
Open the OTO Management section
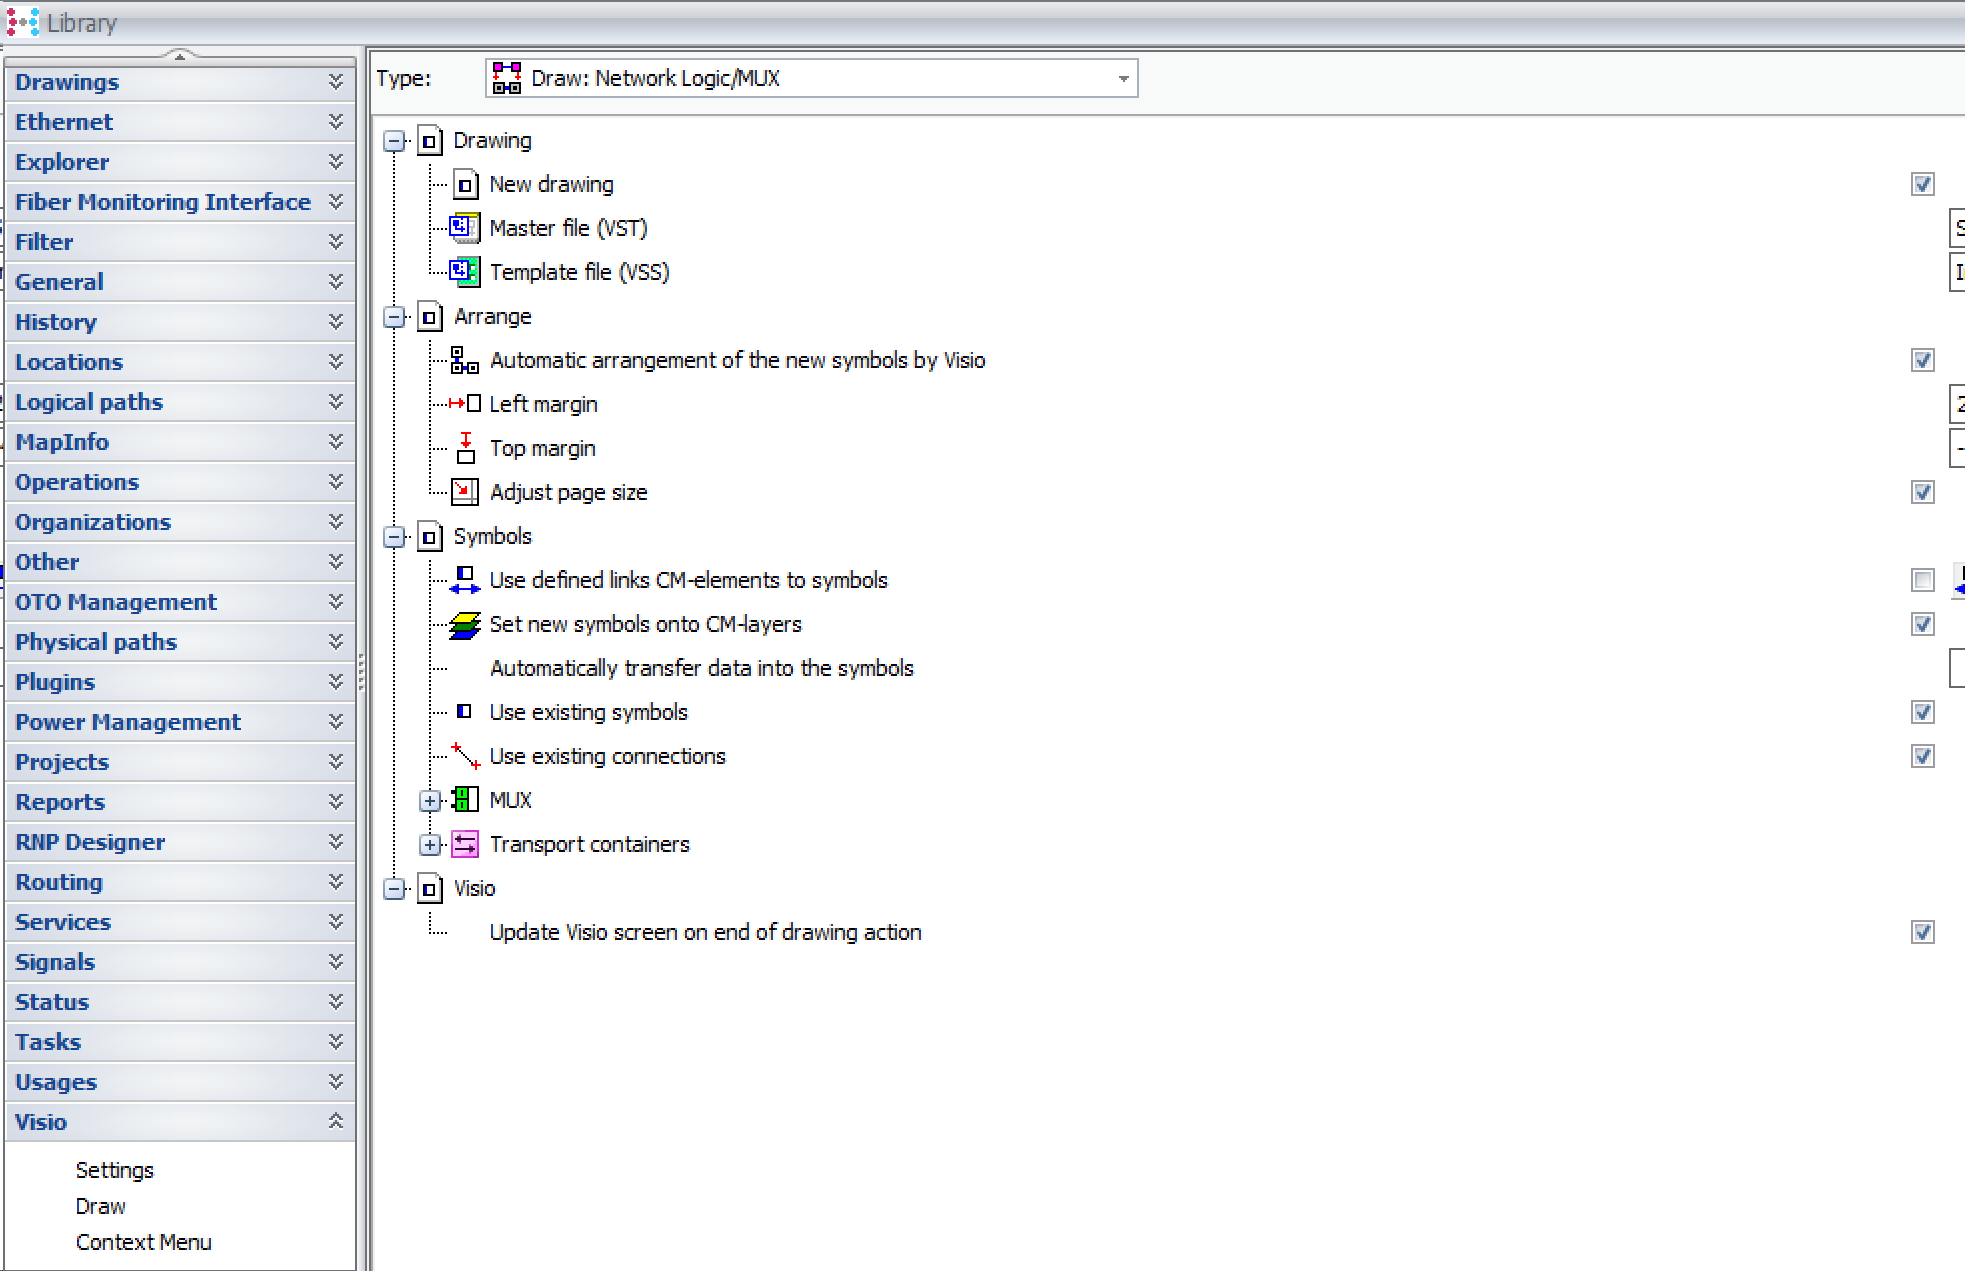coord(180,602)
